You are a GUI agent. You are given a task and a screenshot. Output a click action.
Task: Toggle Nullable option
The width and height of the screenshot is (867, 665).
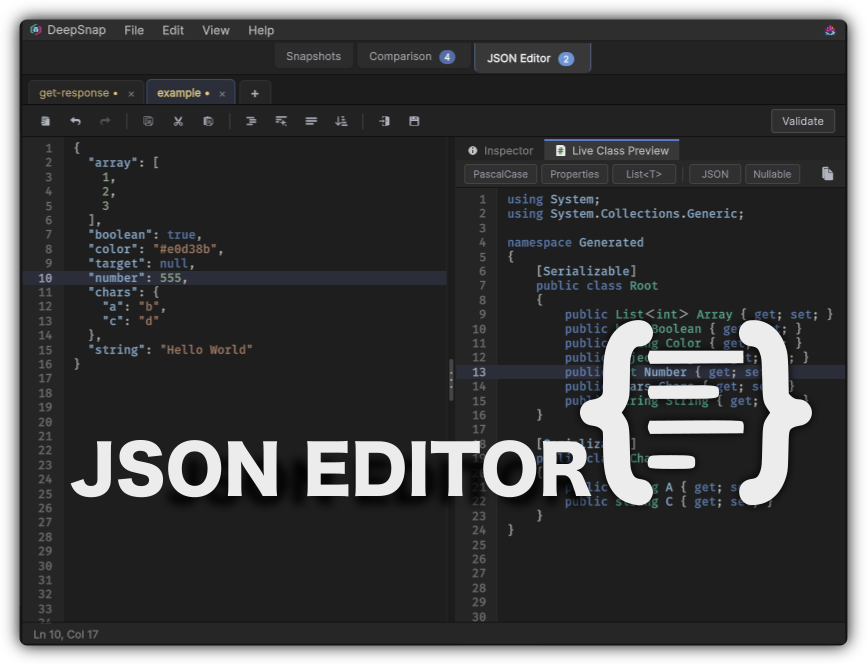[772, 174]
